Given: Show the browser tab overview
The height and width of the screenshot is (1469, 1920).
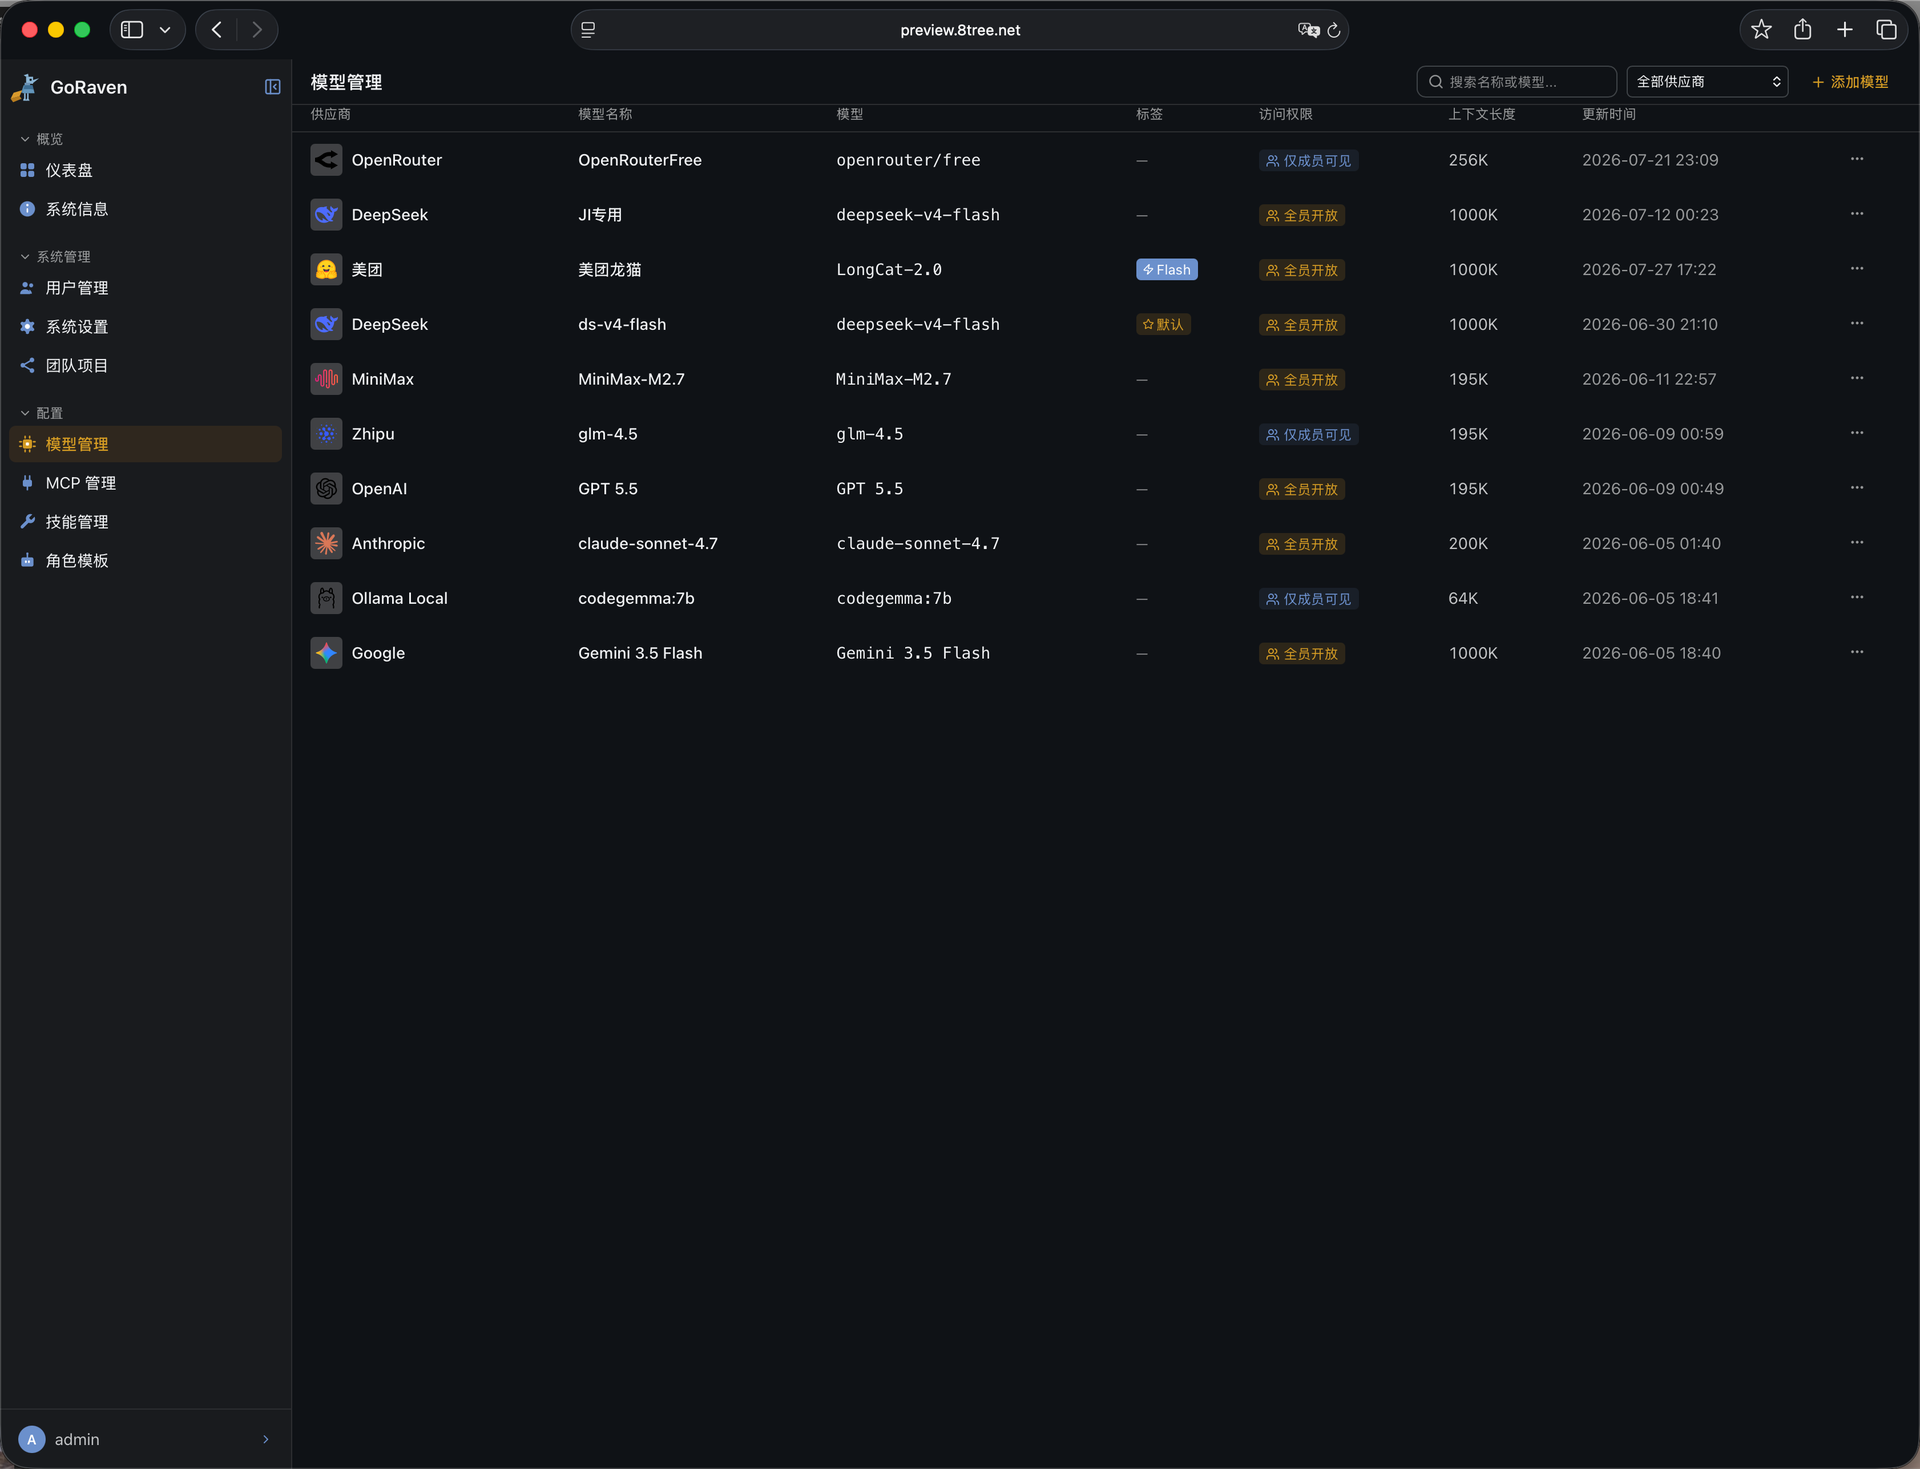Looking at the screenshot, I should [1887, 30].
